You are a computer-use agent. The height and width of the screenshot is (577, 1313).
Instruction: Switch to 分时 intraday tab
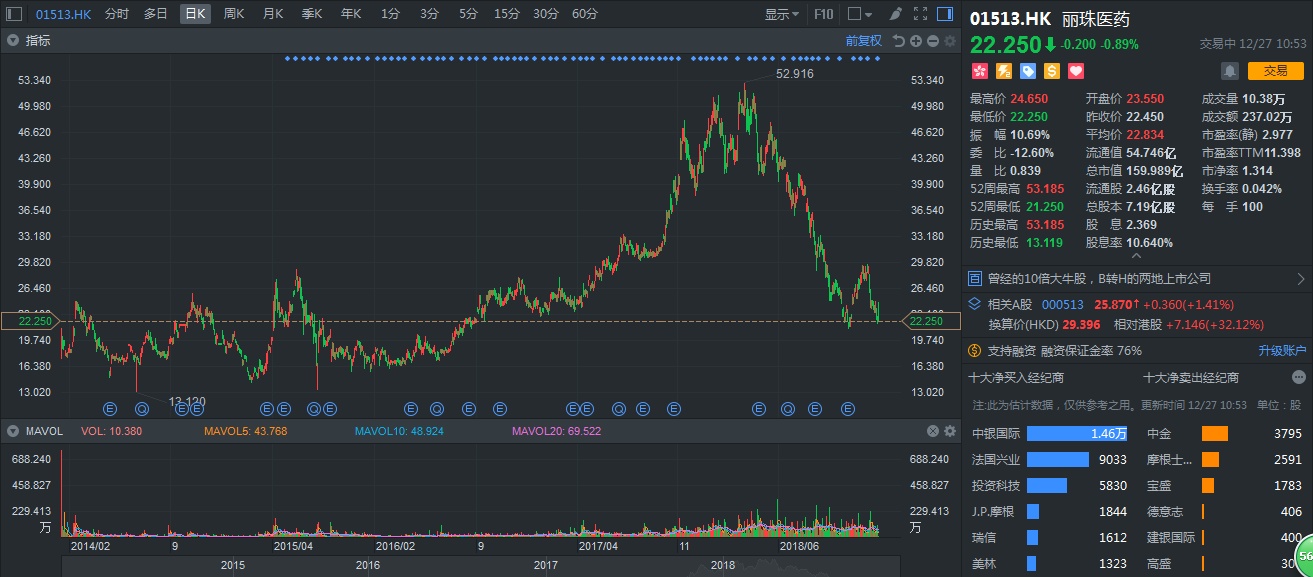(117, 14)
